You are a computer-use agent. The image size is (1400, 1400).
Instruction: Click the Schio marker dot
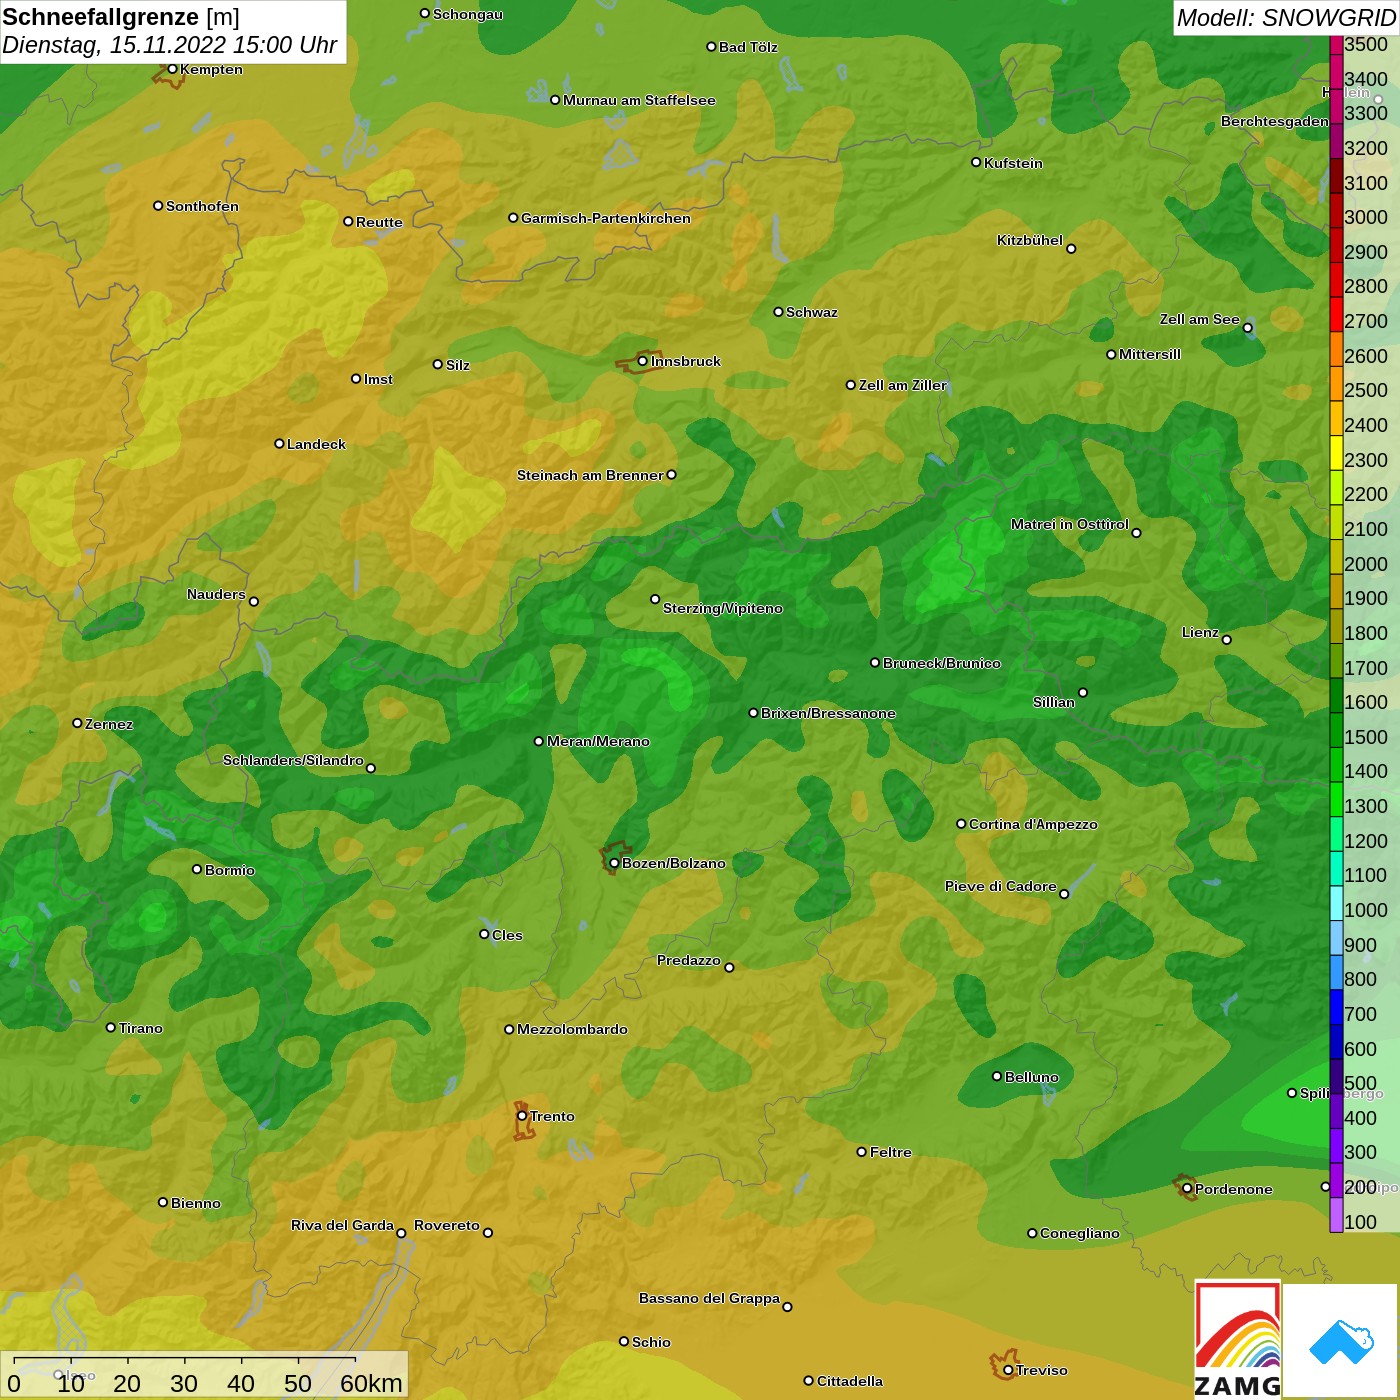click(624, 1341)
